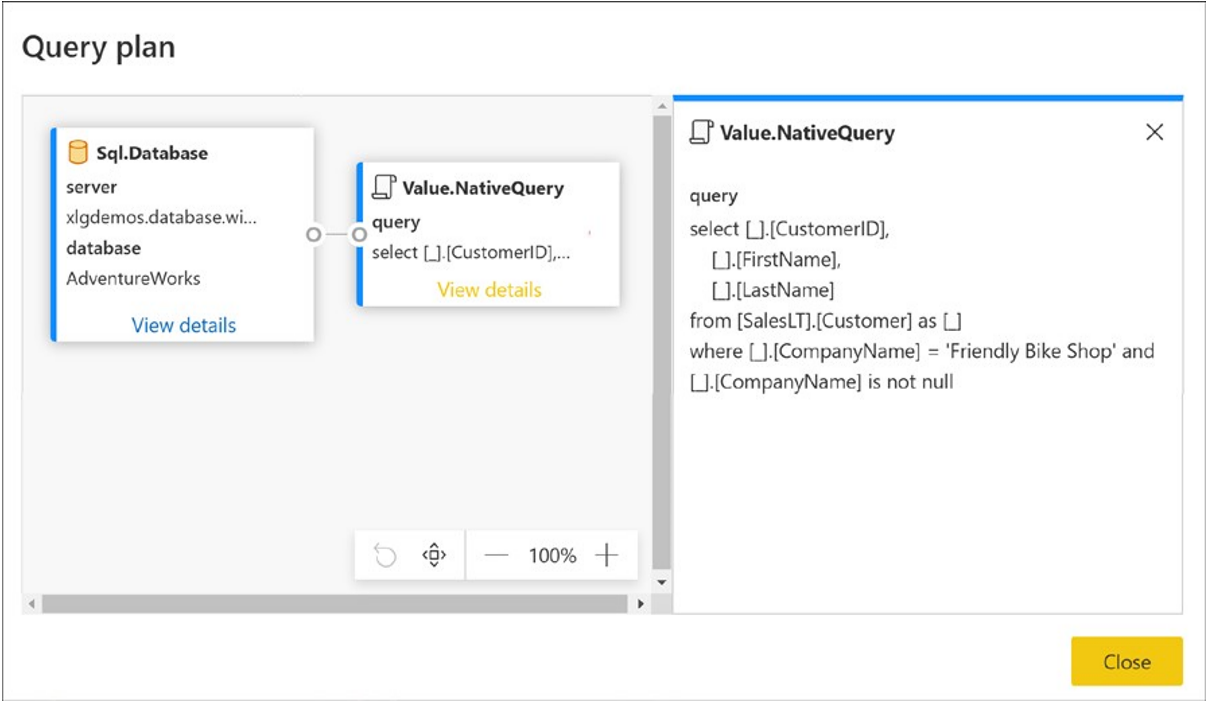Click the Sql.Database output connector circle

pos(314,234)
